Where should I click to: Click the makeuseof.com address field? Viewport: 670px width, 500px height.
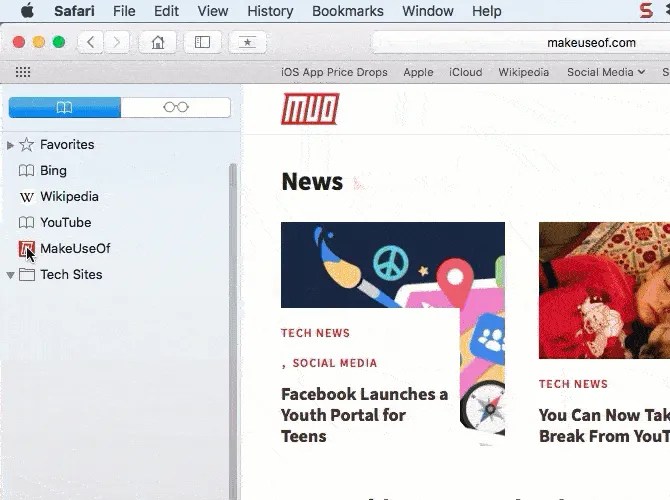pyautogui.click(x=521, y=43)
